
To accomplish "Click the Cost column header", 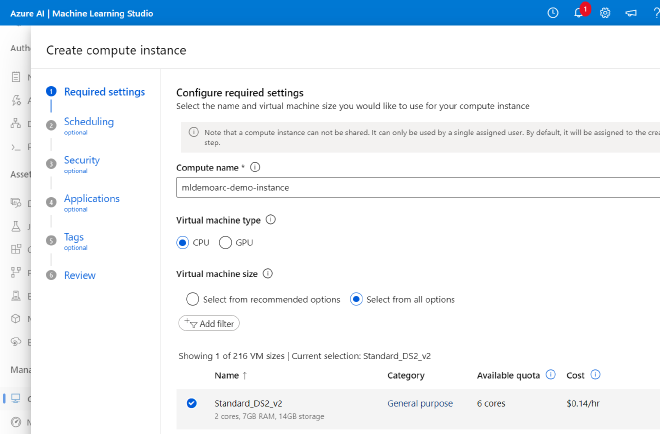I will [x=575, y=375].
